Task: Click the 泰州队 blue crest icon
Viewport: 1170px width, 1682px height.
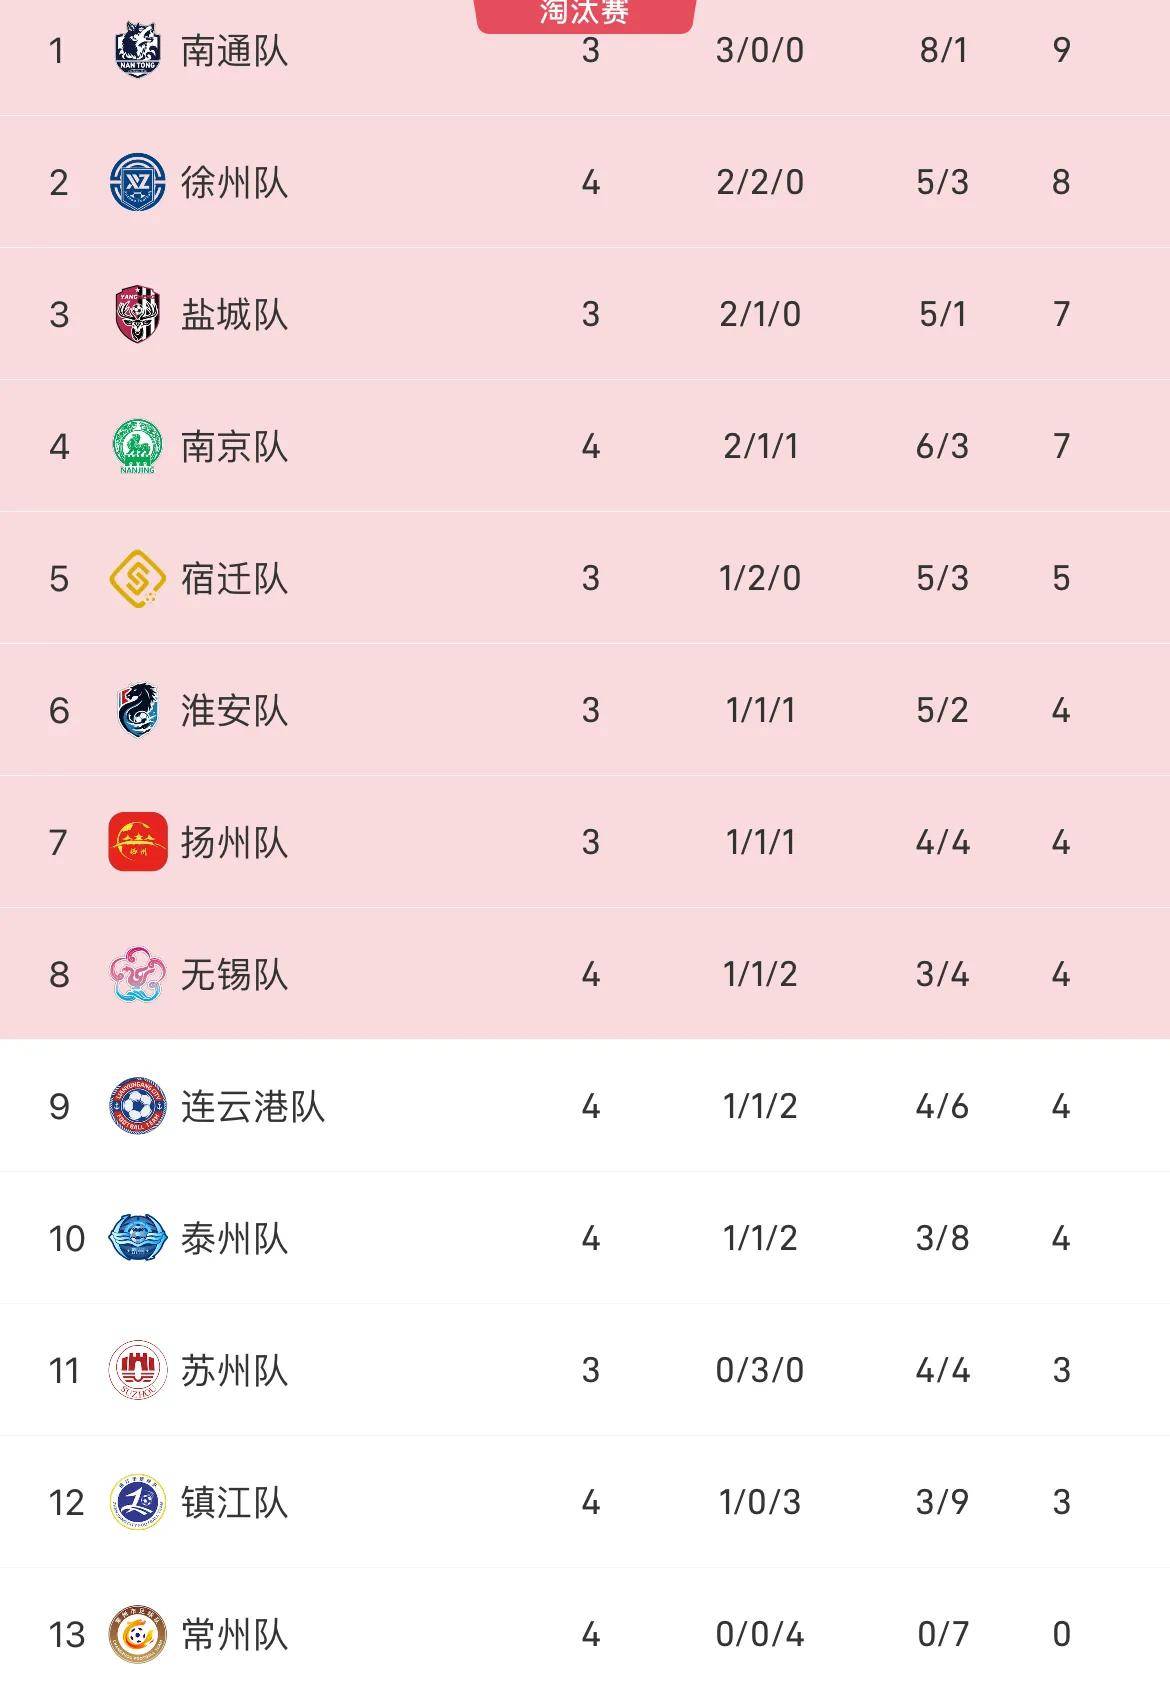Action: [x=137, y=1238]
